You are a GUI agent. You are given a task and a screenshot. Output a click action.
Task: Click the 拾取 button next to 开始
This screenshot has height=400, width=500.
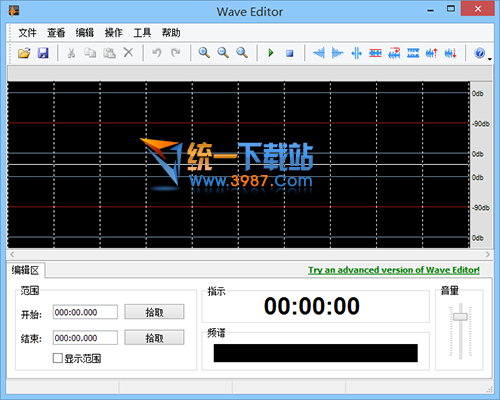(154, 312)
